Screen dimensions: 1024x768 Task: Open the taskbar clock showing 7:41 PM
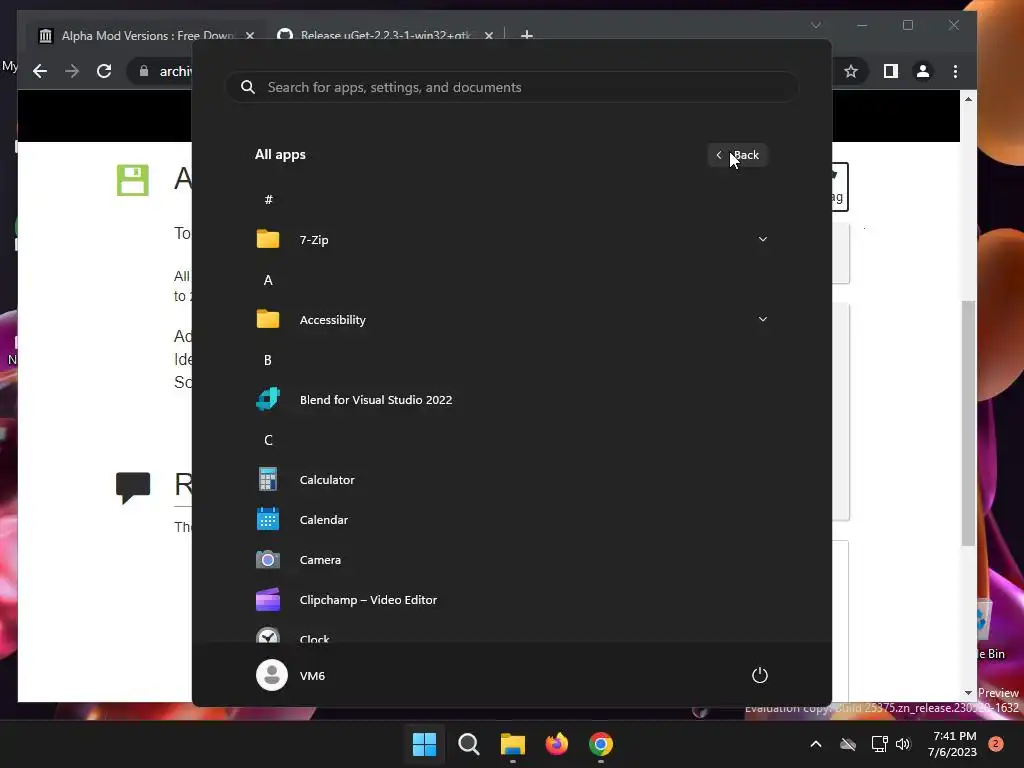click(x=953, y=744)
